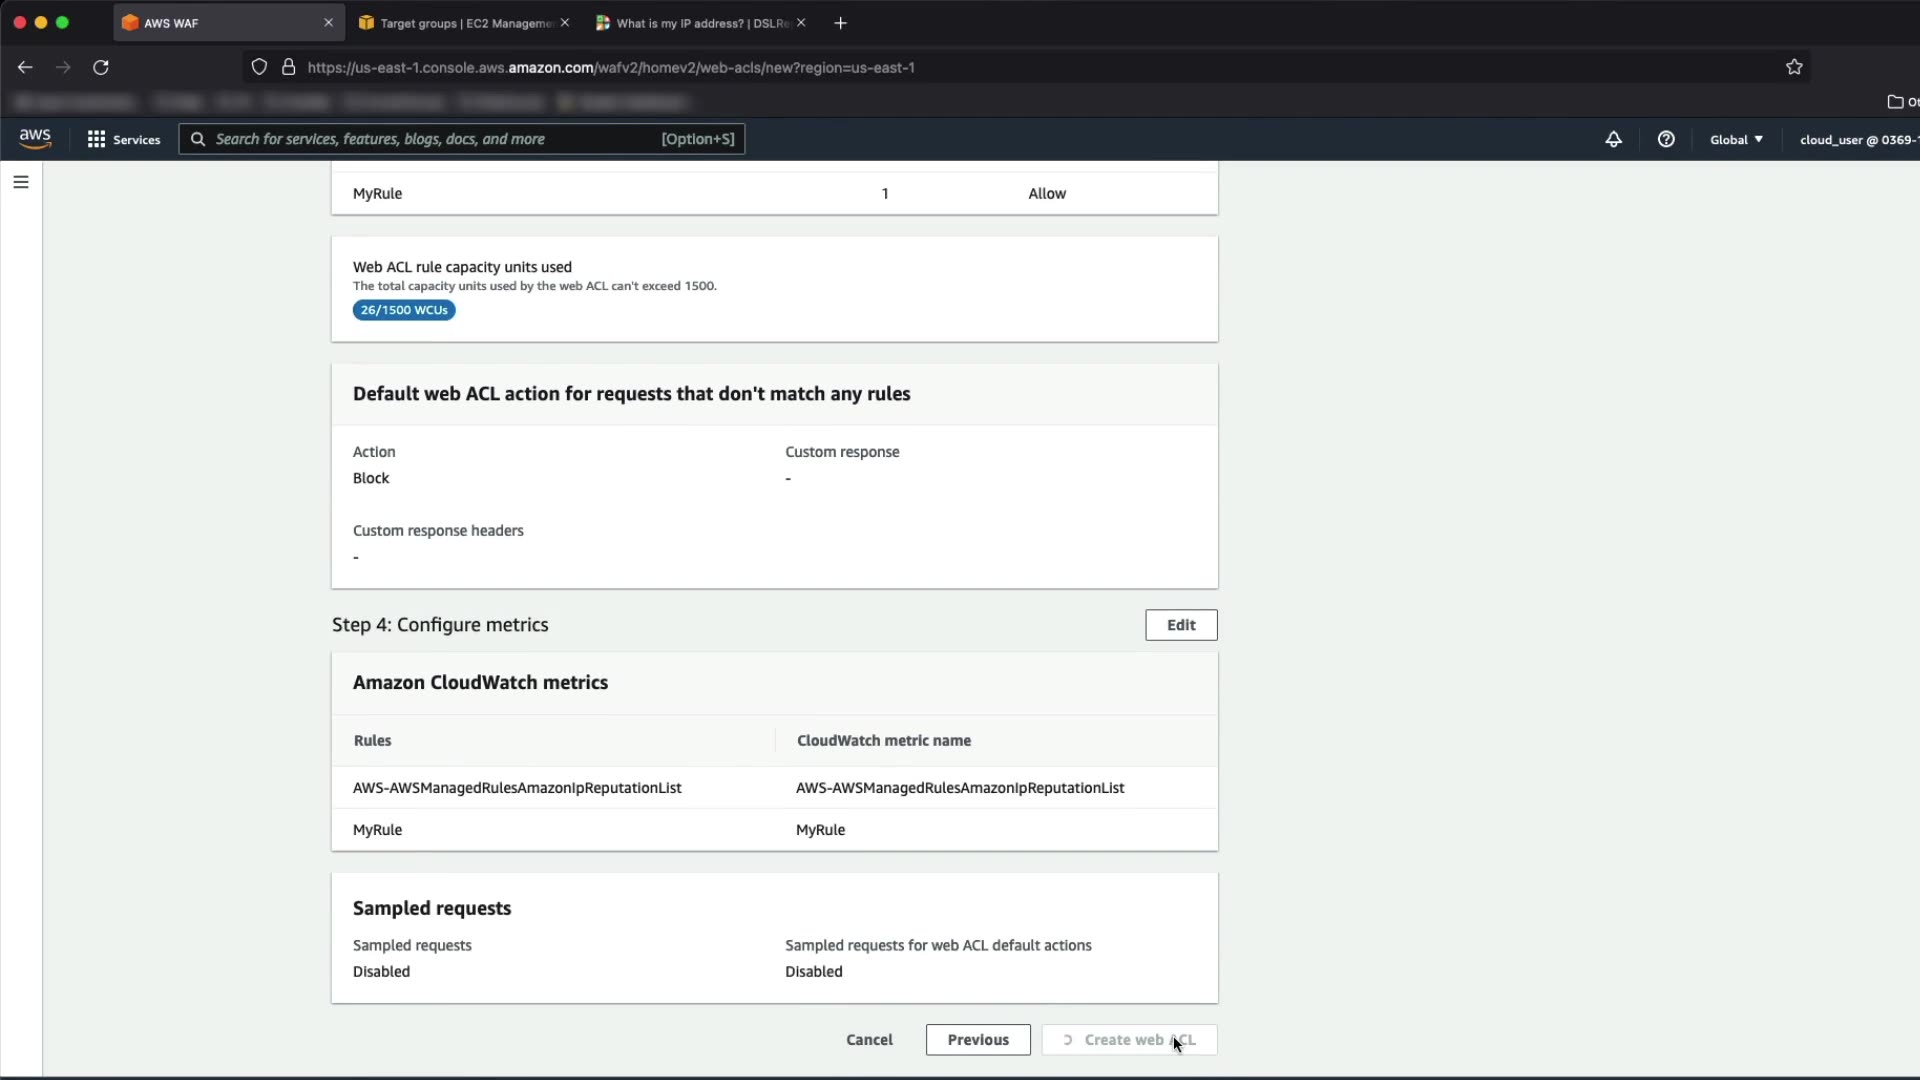Open a new browser tab
Image resolution: width=1920 pixels, height=1080 pixels.
click(840, 23)
